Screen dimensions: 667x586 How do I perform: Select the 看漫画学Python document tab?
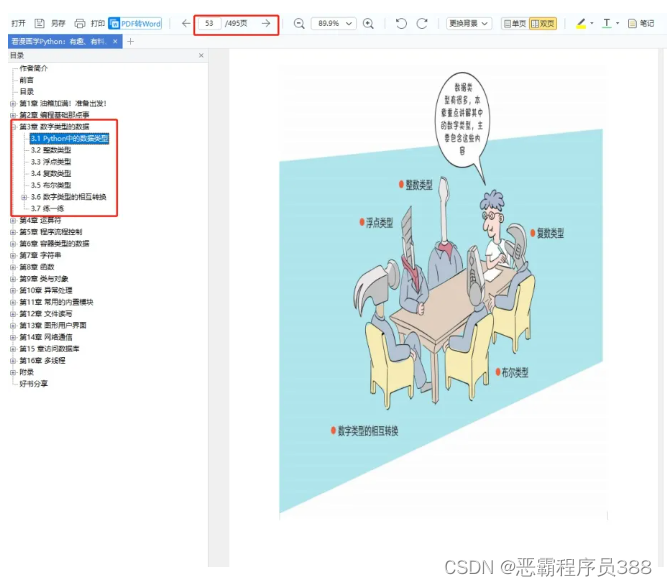click(60, 42)
